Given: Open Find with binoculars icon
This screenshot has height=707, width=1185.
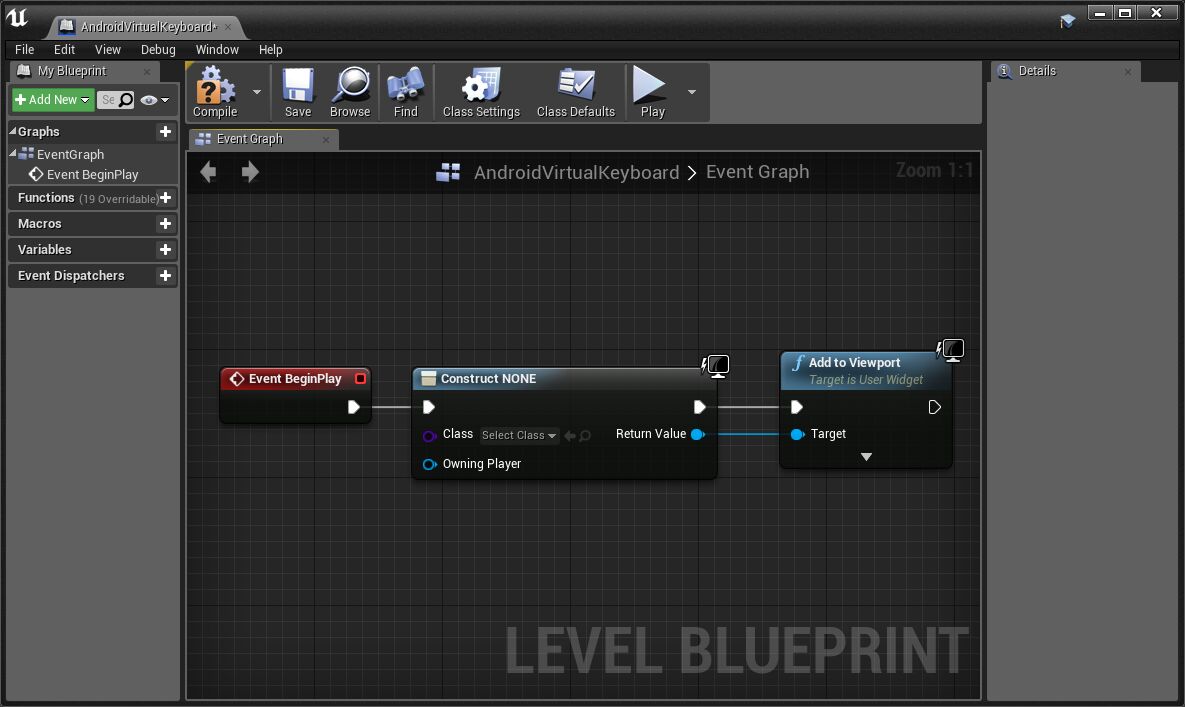Looking at the screenshot, I should (405, 92).
